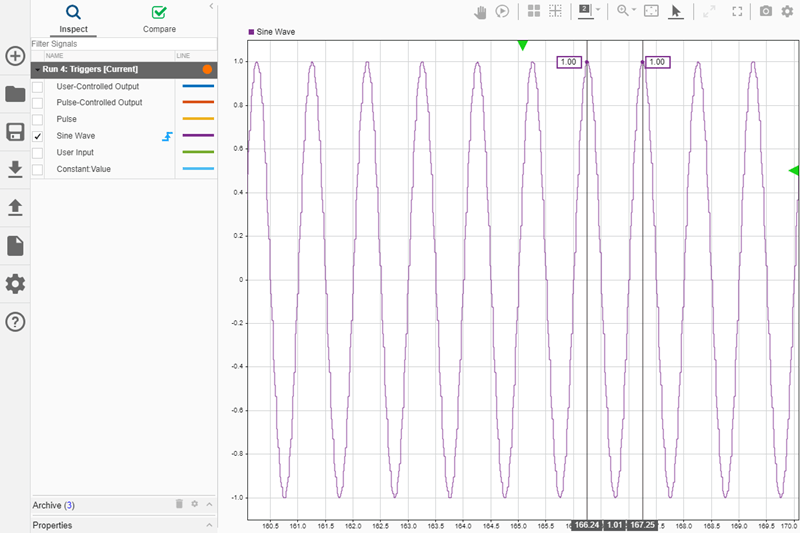The image size is (800, 533).
Task: Open visualization settings gear in the plot toolbar
Action: [788, 11]
